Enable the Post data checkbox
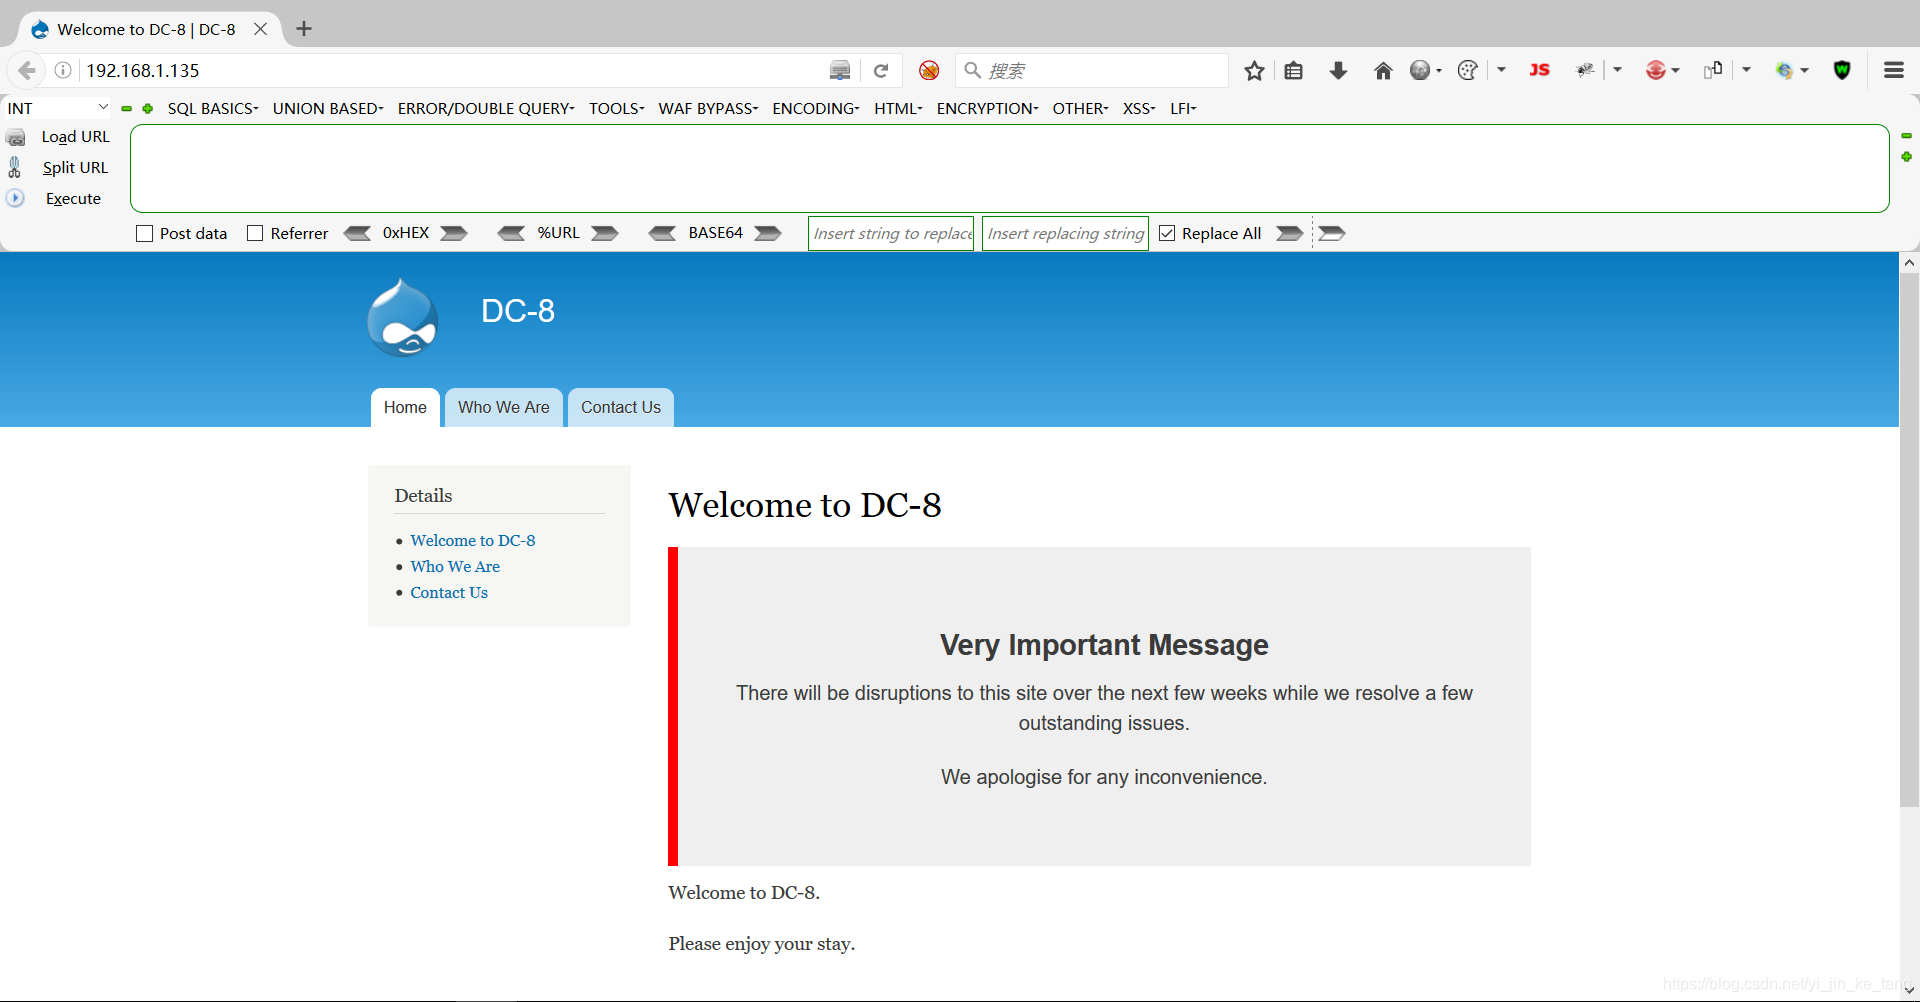 145,233
